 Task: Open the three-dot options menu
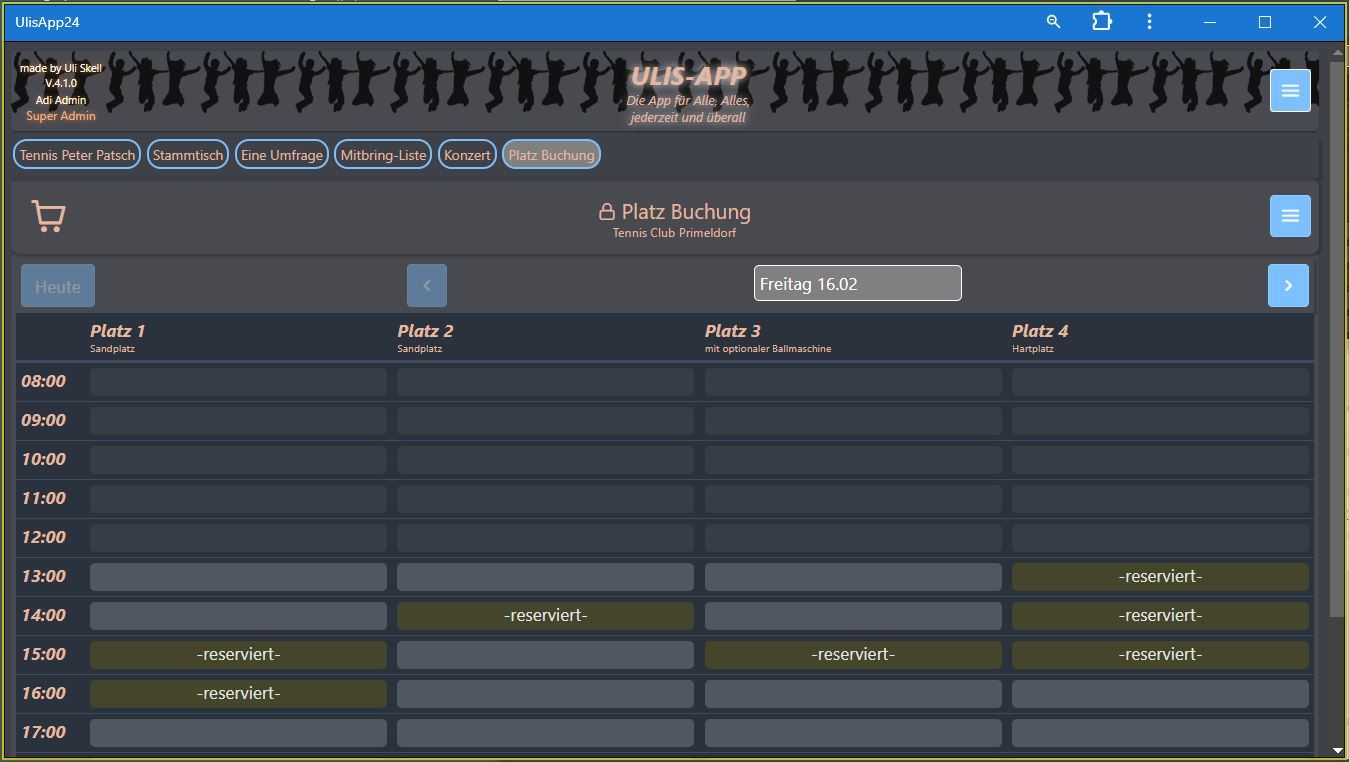click(1149, 21)
